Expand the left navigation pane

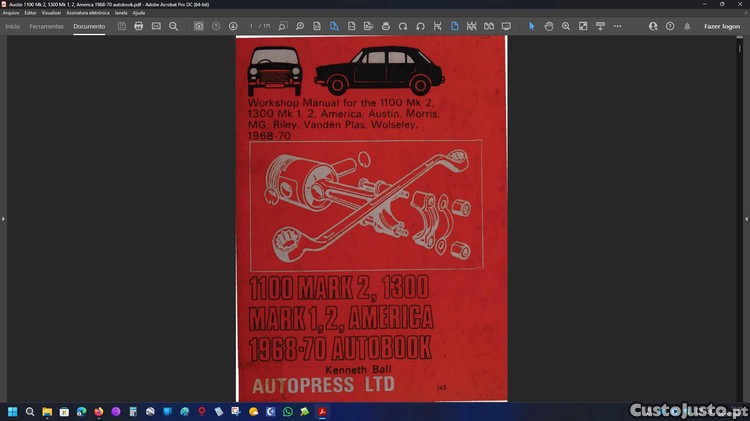3,218
